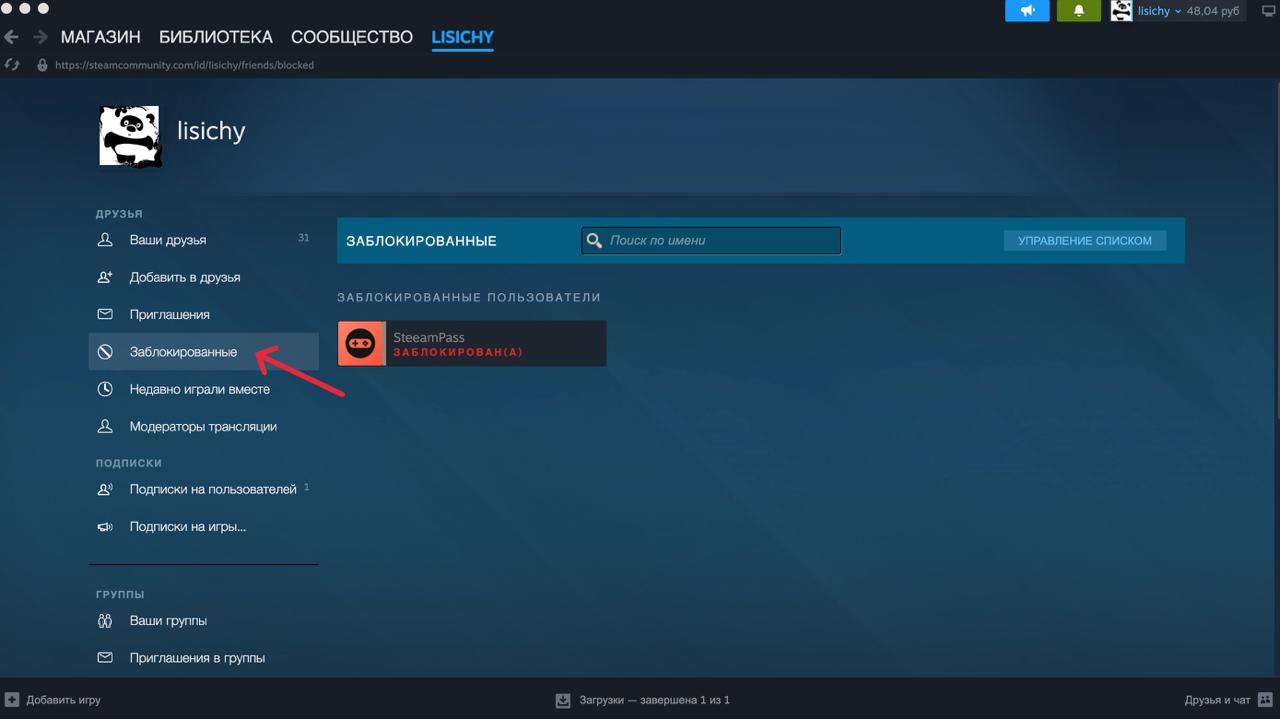Click the friends chat icon at bottom right

[x=1266, y=700]
